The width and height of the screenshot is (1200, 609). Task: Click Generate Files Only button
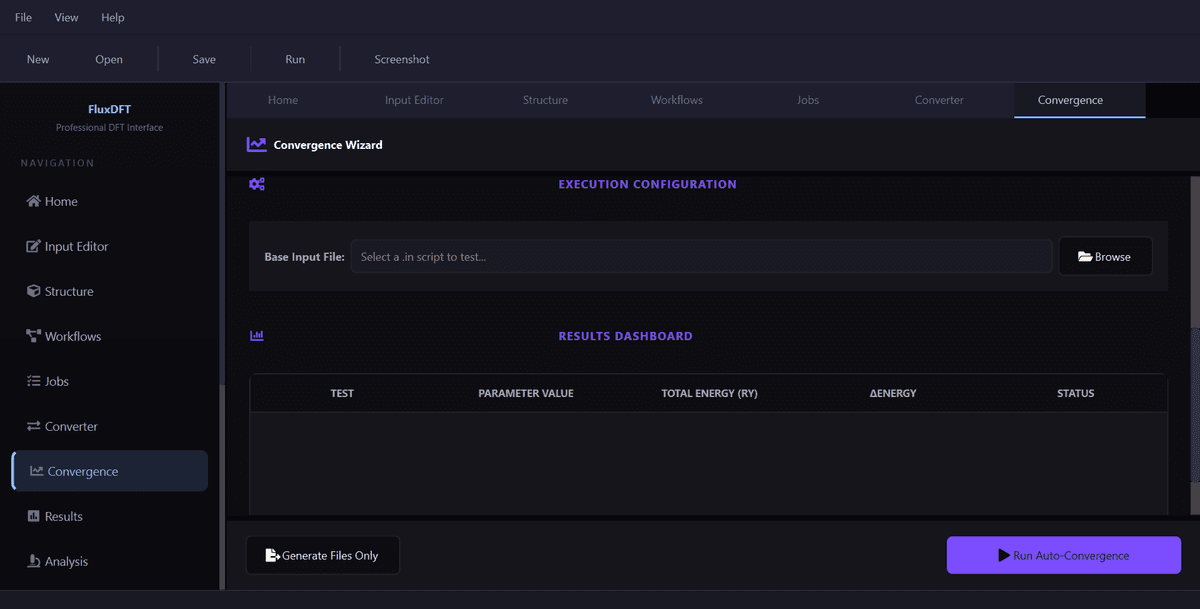(x=322, y=555)
